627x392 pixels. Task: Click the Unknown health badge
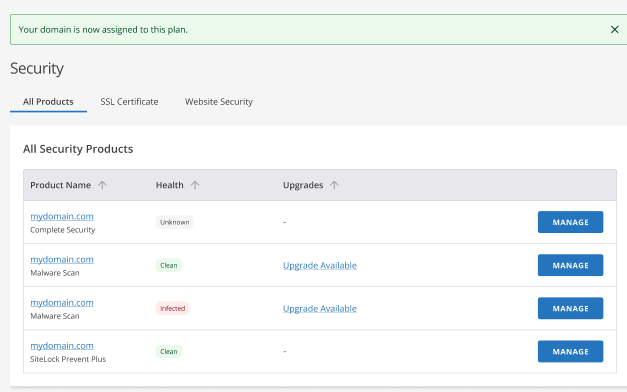[x=175, y=222]
